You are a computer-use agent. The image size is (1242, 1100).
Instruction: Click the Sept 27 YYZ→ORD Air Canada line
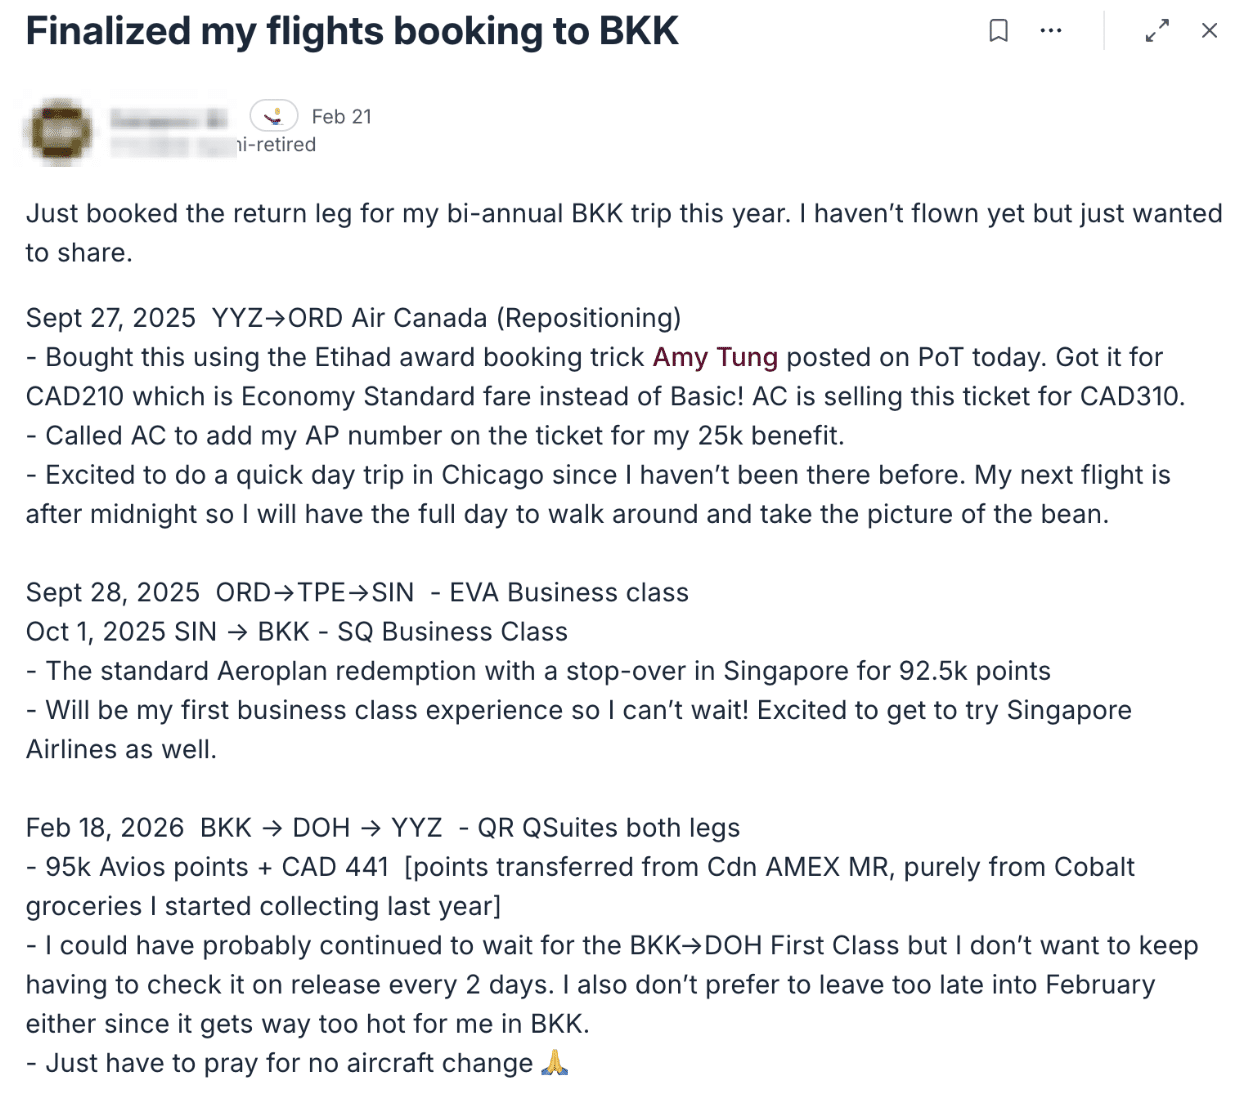(353, 318)
